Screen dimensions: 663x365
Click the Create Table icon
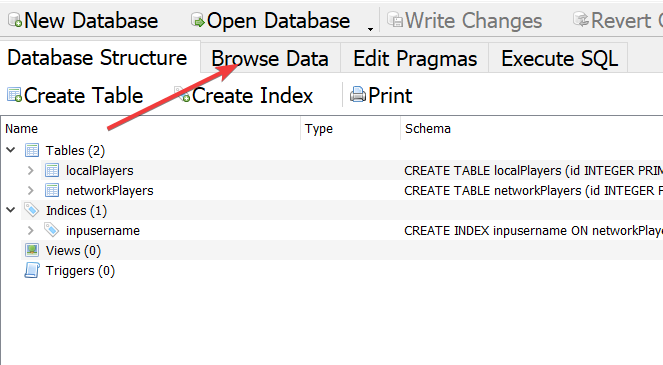[x=14, y=95]
